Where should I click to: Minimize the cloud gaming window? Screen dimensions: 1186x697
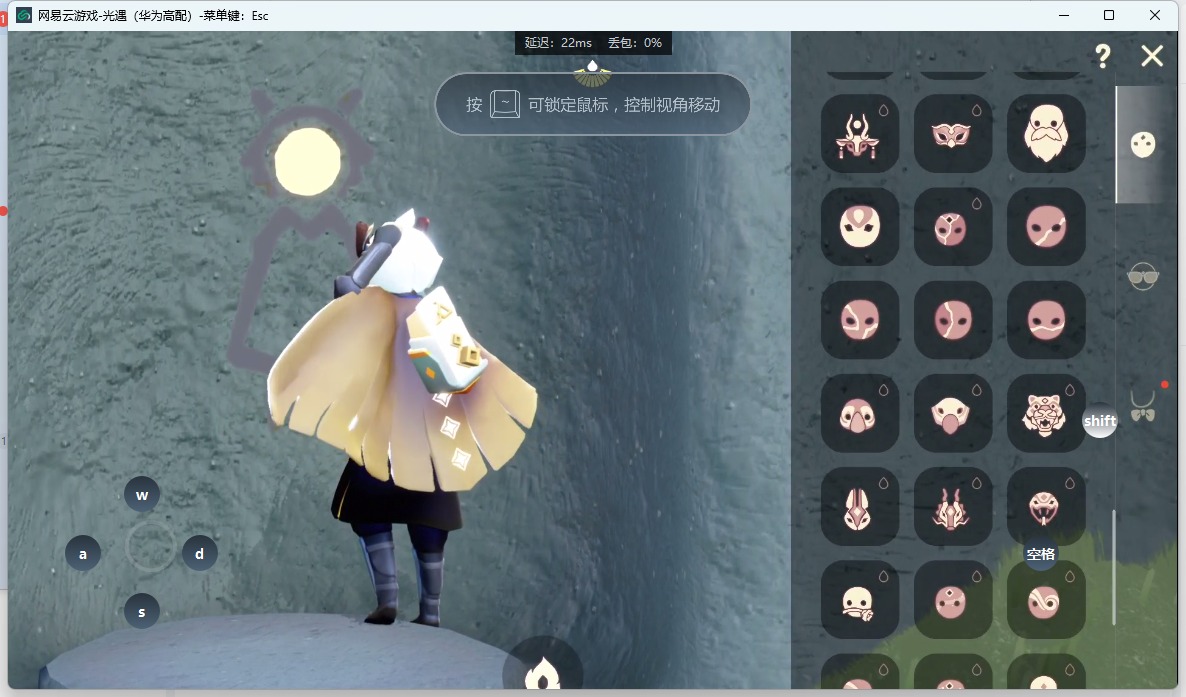[x=1064, y=15]
